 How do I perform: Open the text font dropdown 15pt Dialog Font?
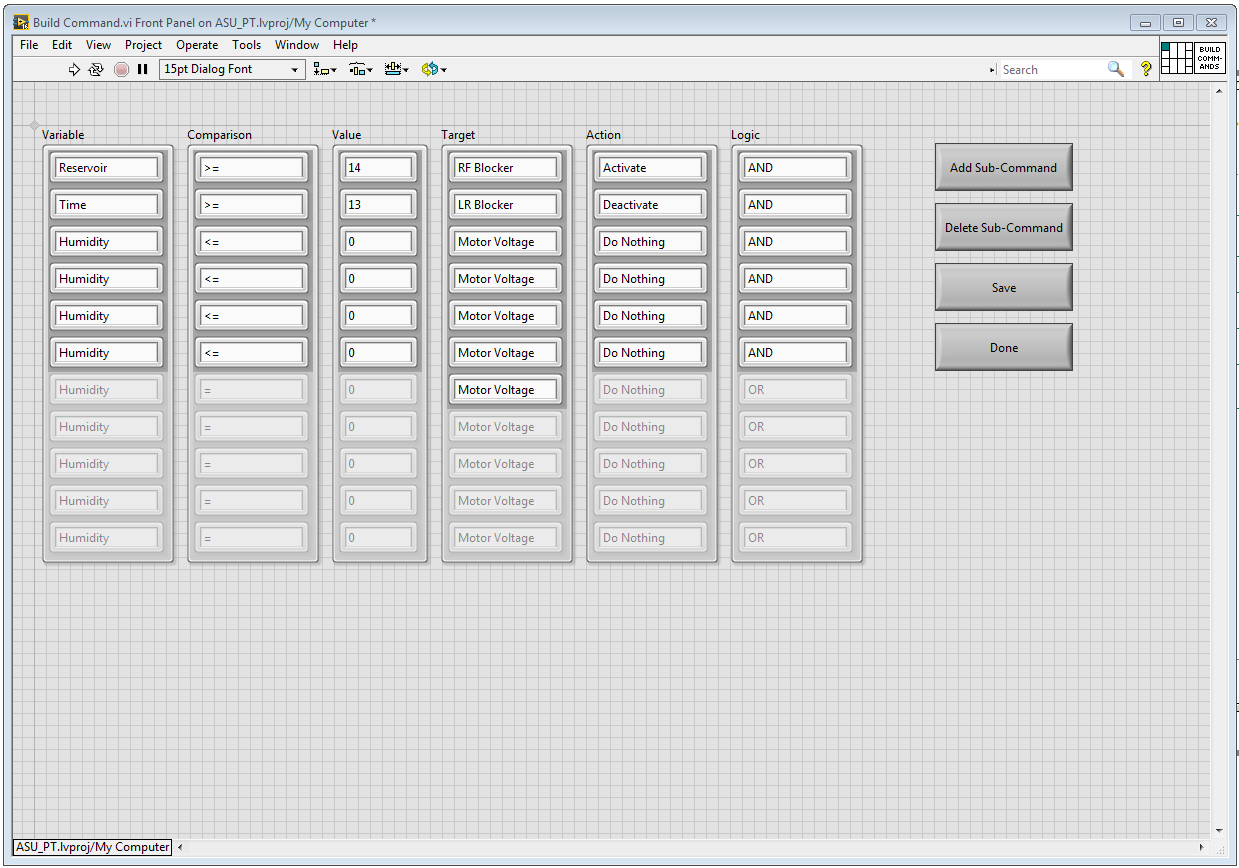point(231,69)
